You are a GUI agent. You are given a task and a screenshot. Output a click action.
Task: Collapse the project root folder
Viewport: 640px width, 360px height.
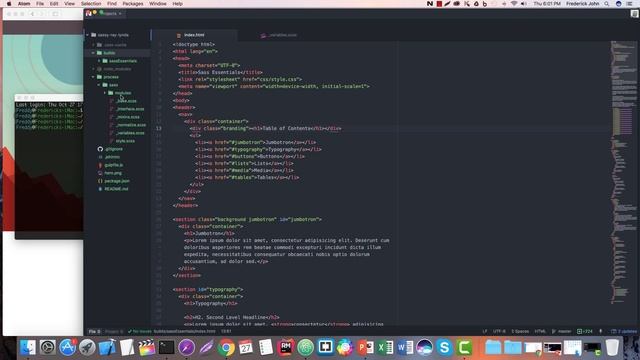87,35
